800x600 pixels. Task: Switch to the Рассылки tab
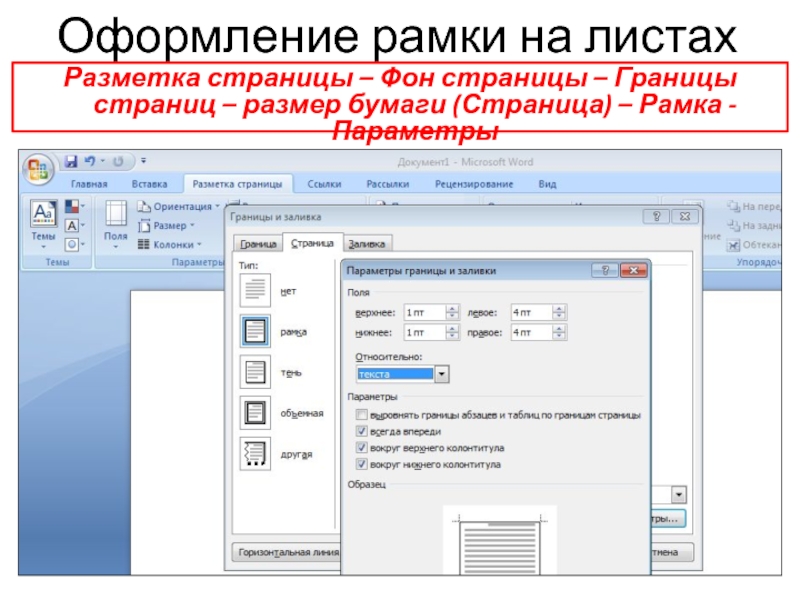[x=388, y=184]
